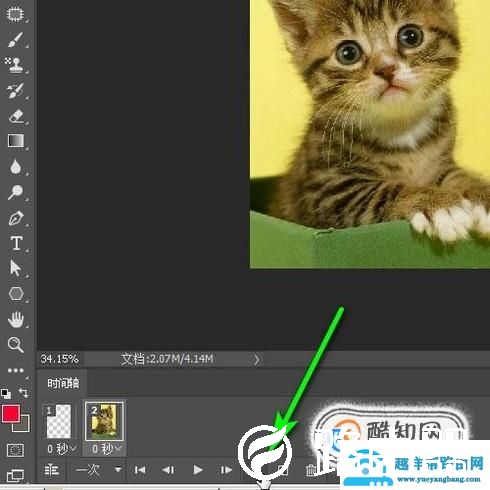Expand the status bar info arrow

pos(256,359)
